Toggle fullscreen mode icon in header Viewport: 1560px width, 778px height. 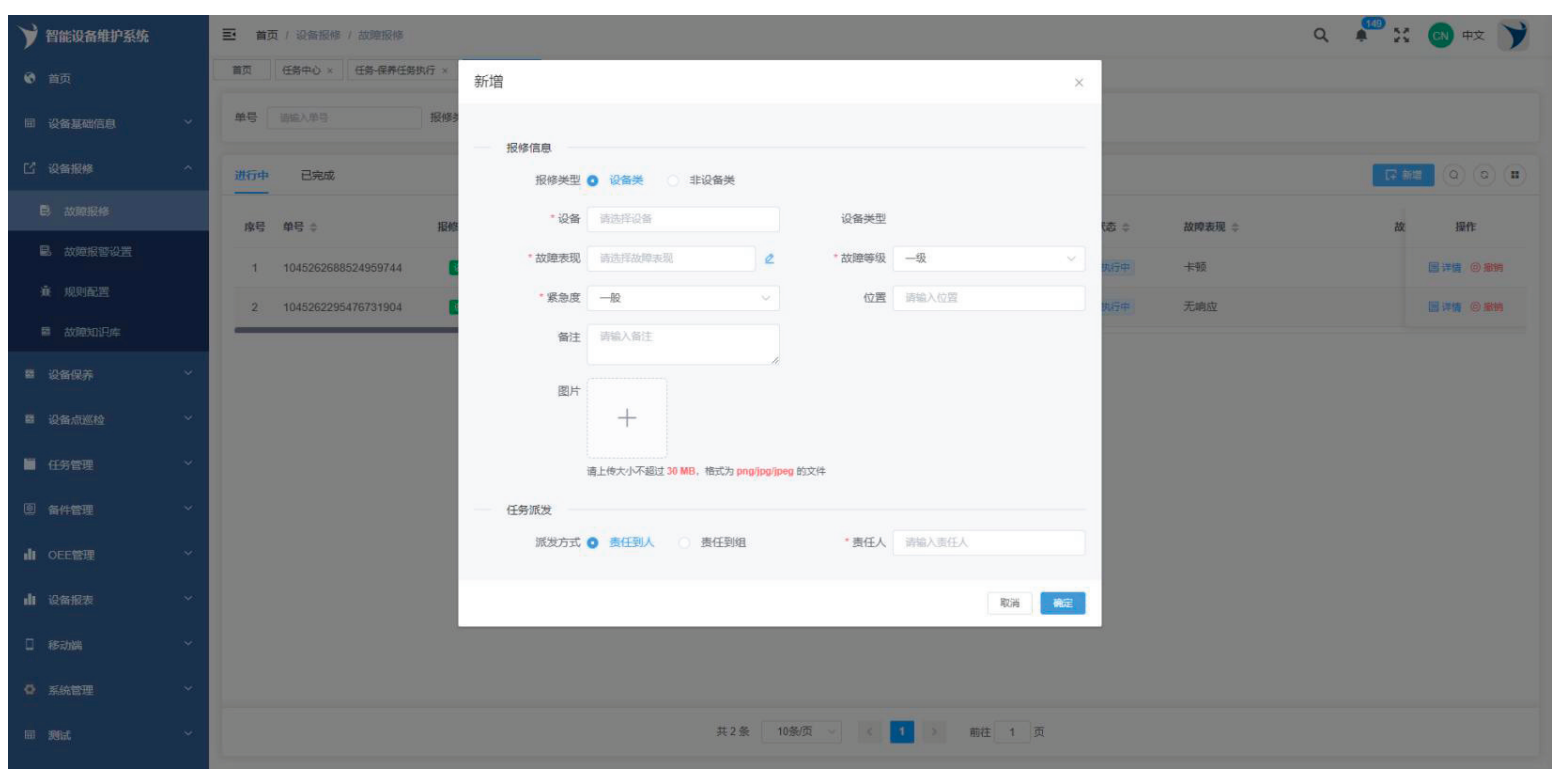tap(1401, 36)
